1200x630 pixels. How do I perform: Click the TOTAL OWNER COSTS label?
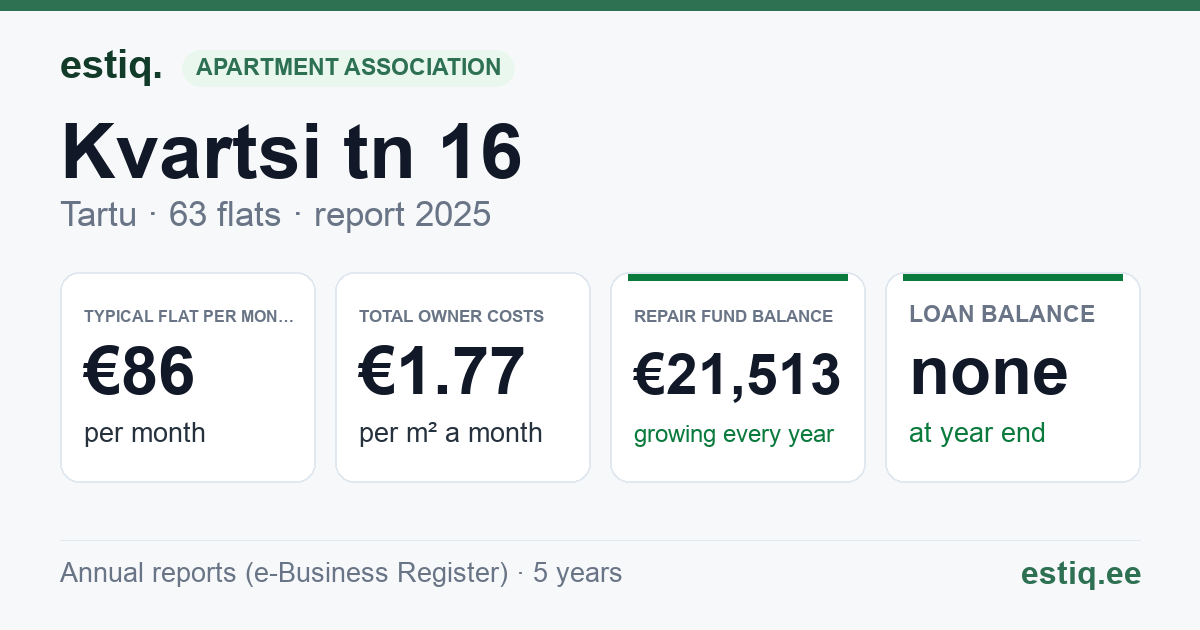click(x=452, y=316)
